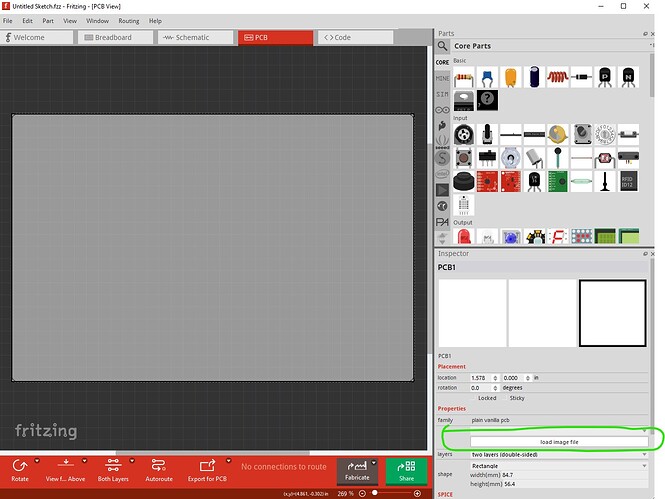
Task: Select the MINE parts bin tab
Action: pos(442,78)
